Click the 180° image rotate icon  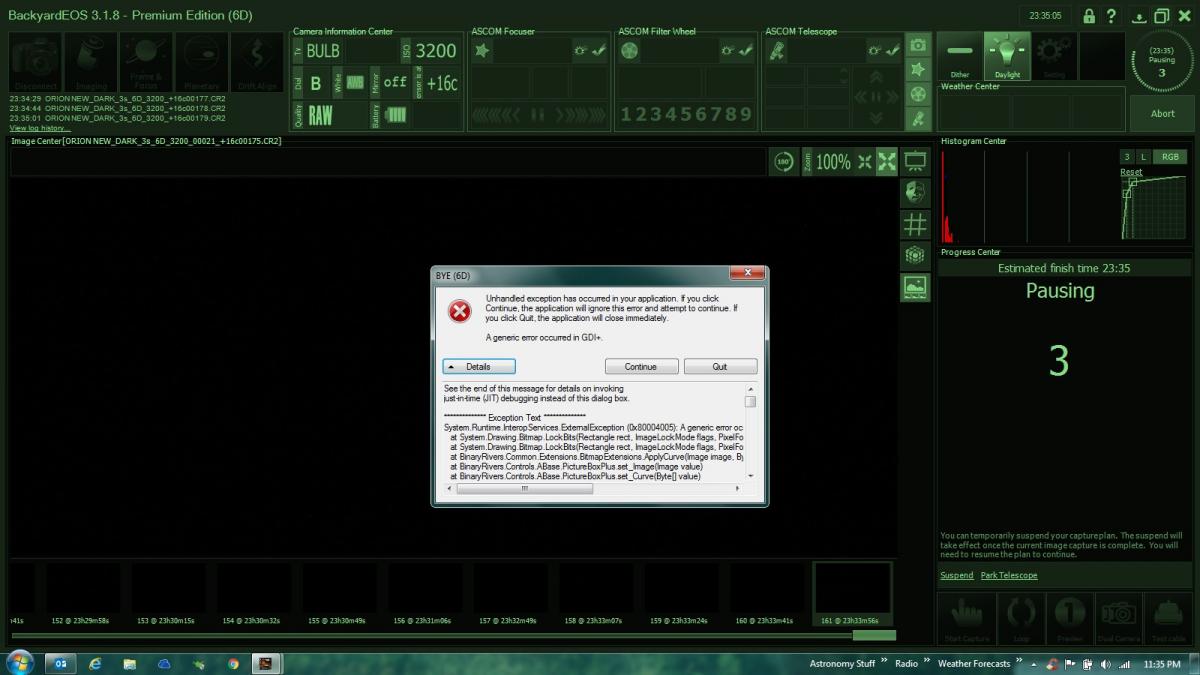click(x=785, y=162)
